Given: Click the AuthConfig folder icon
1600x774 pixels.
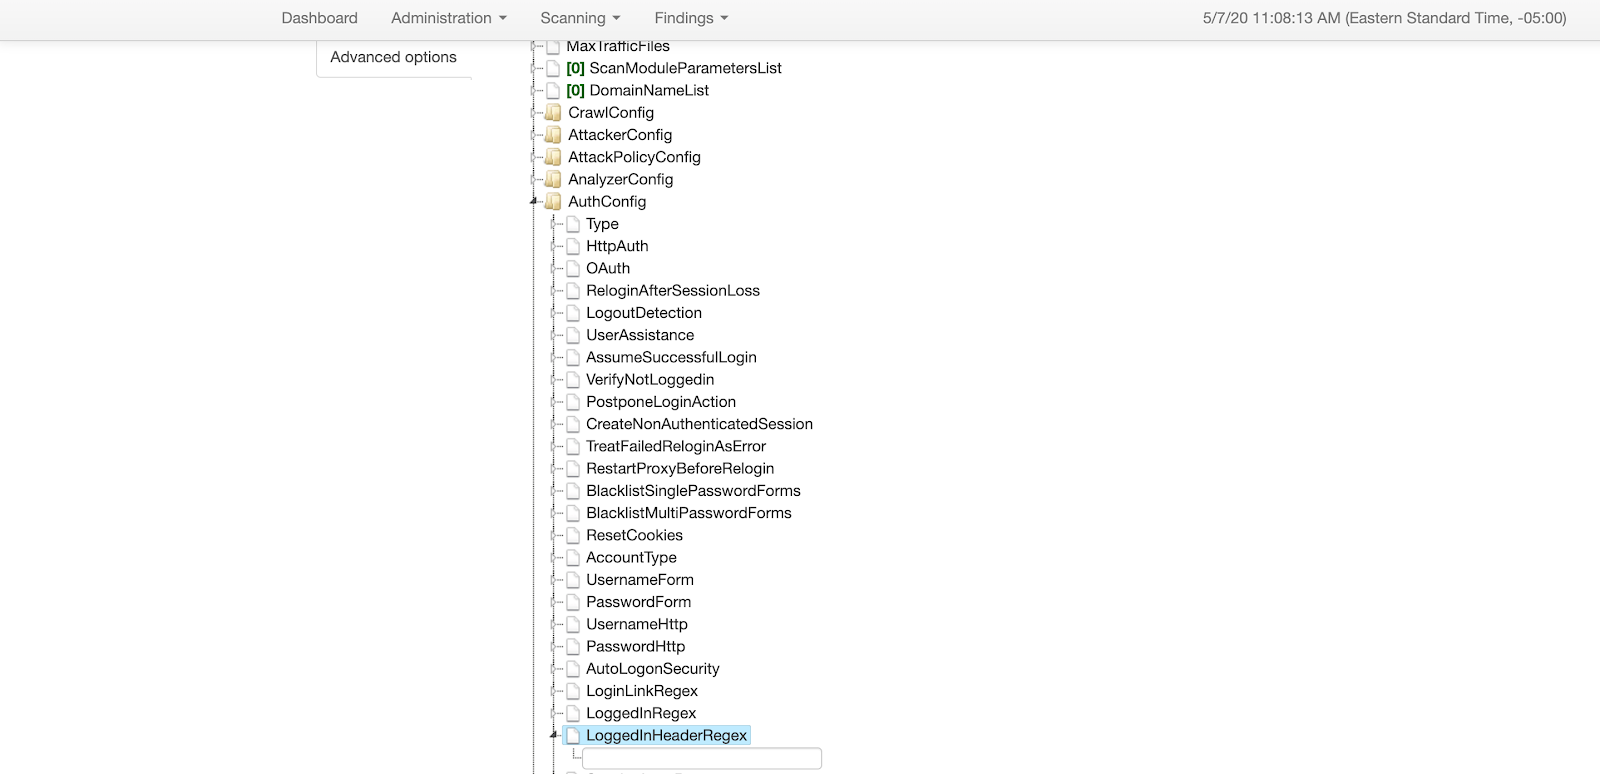Looking at the screenshot, I should tap(553, 202).
